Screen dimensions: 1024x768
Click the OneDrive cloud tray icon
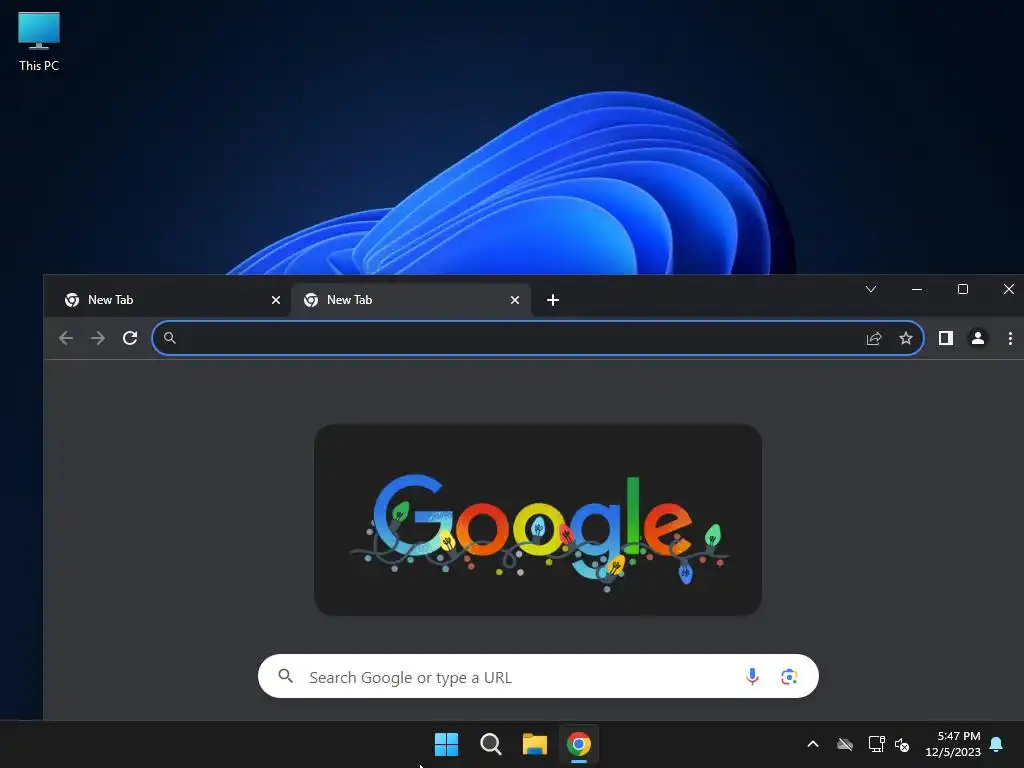(845, 744)
